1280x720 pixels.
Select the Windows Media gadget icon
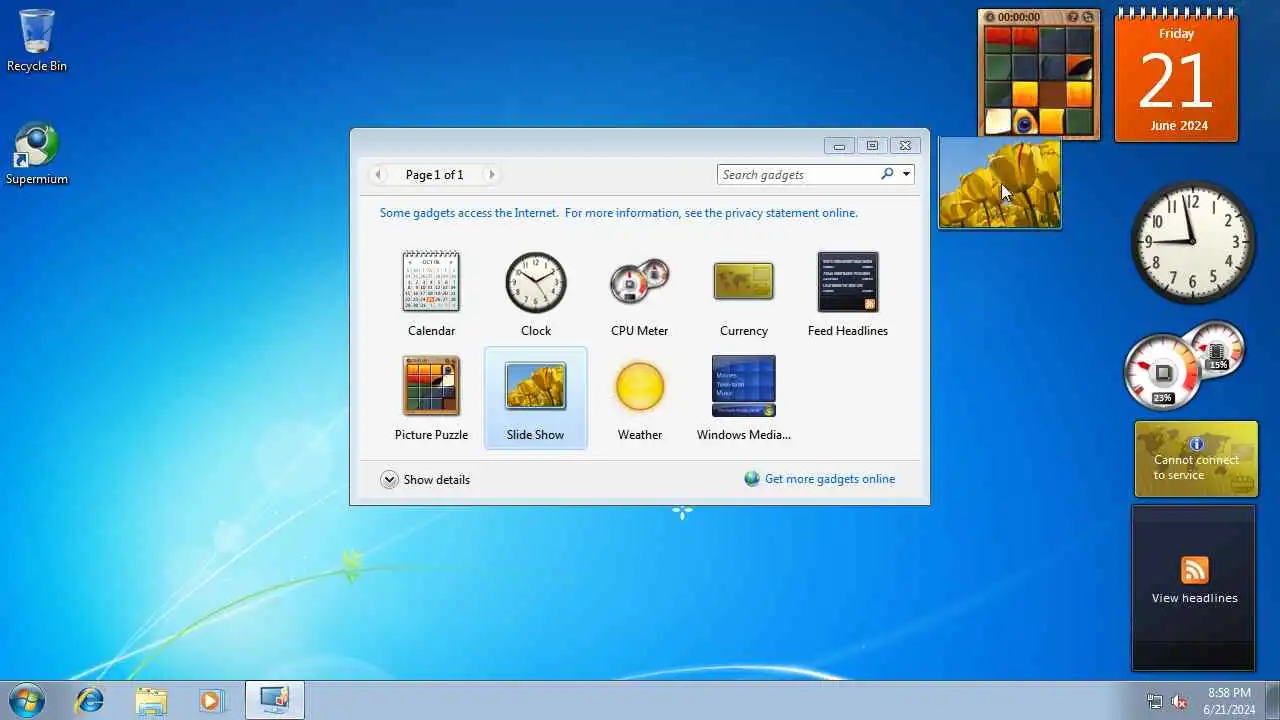coord(743,385)
